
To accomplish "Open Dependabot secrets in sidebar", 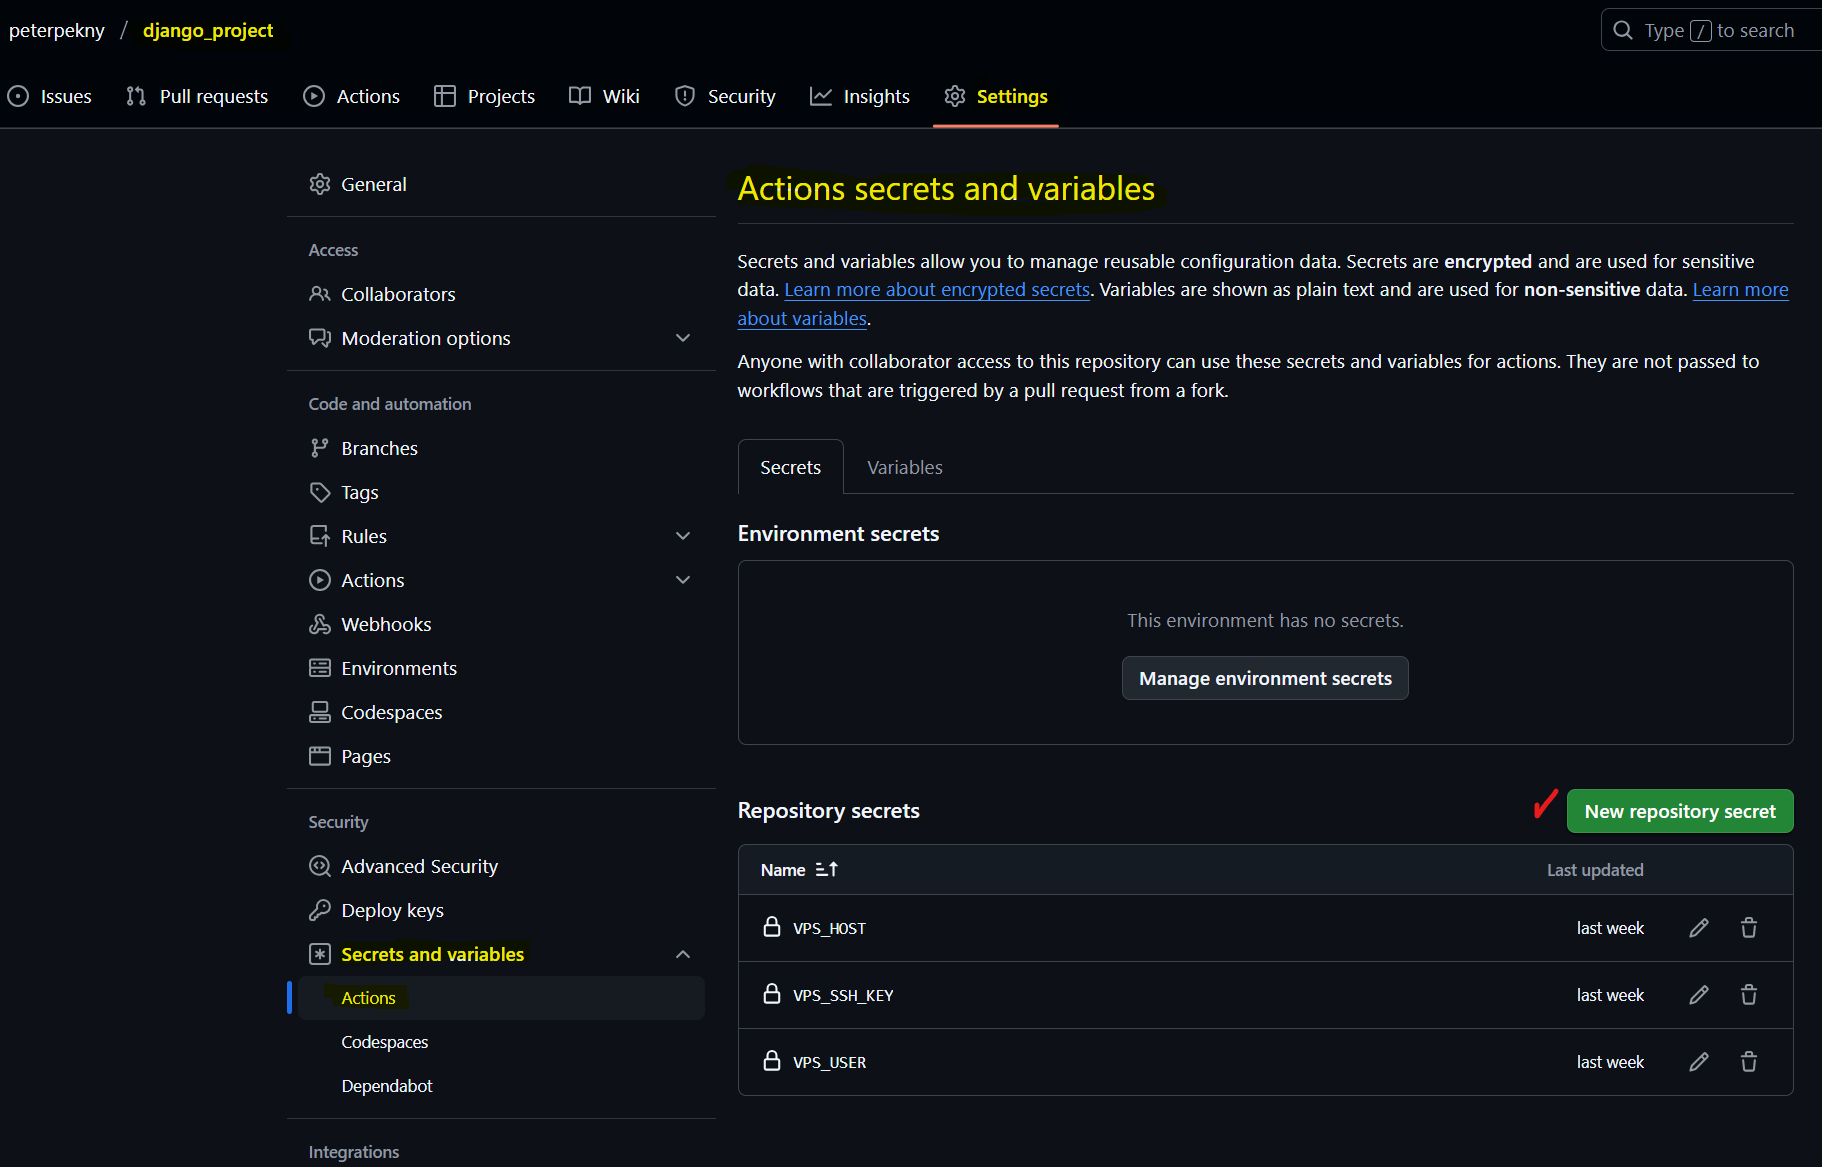I will coord(387,1086).
